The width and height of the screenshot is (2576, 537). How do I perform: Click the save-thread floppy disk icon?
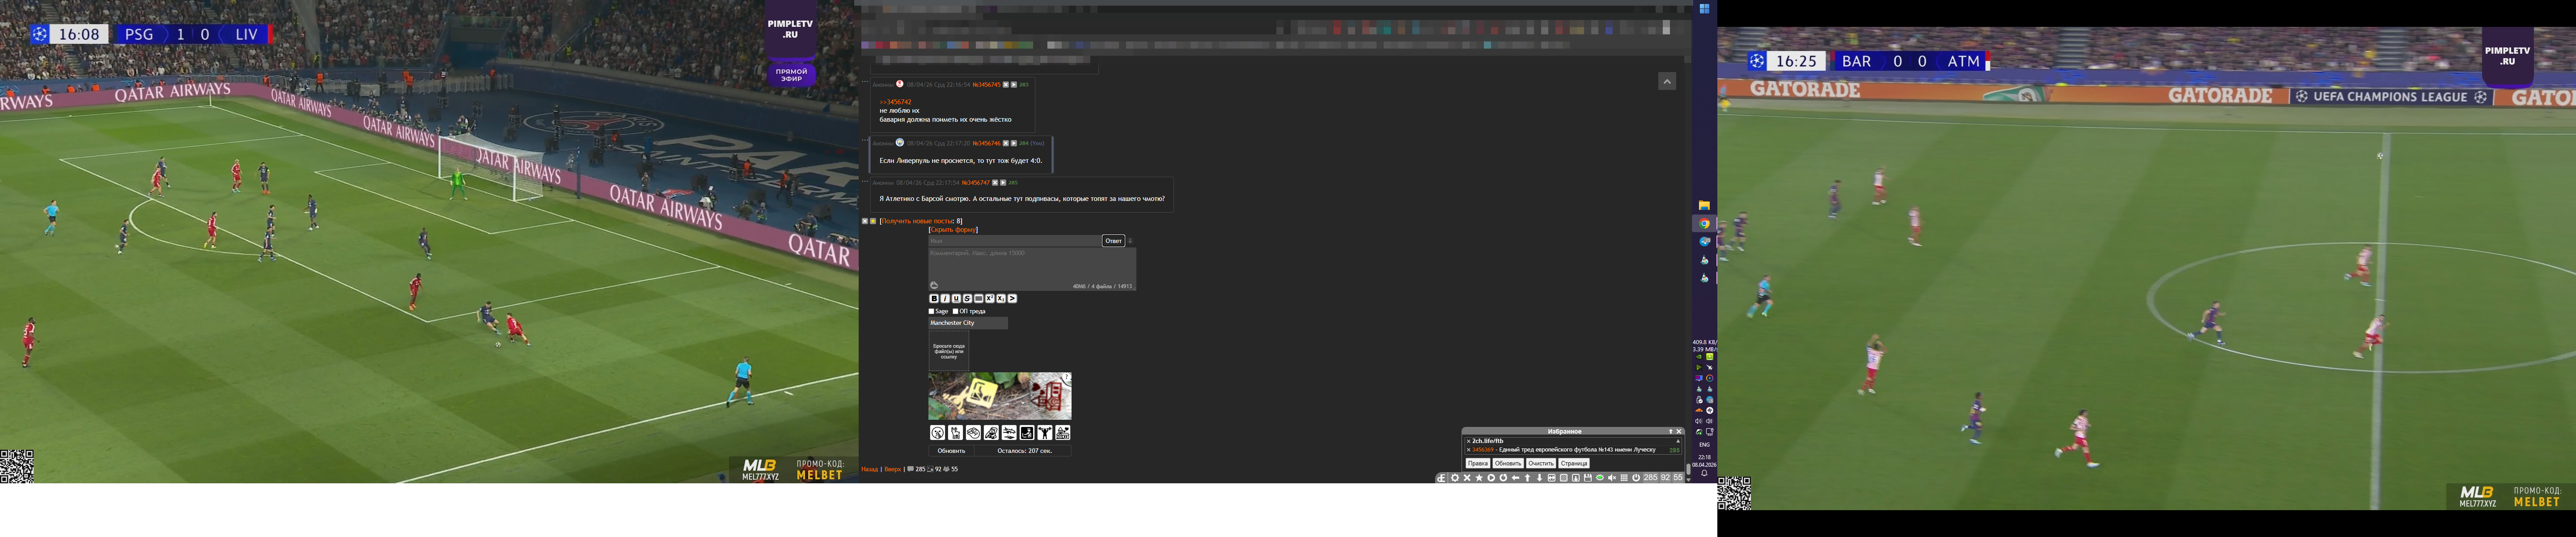(x=1587, y=478)
